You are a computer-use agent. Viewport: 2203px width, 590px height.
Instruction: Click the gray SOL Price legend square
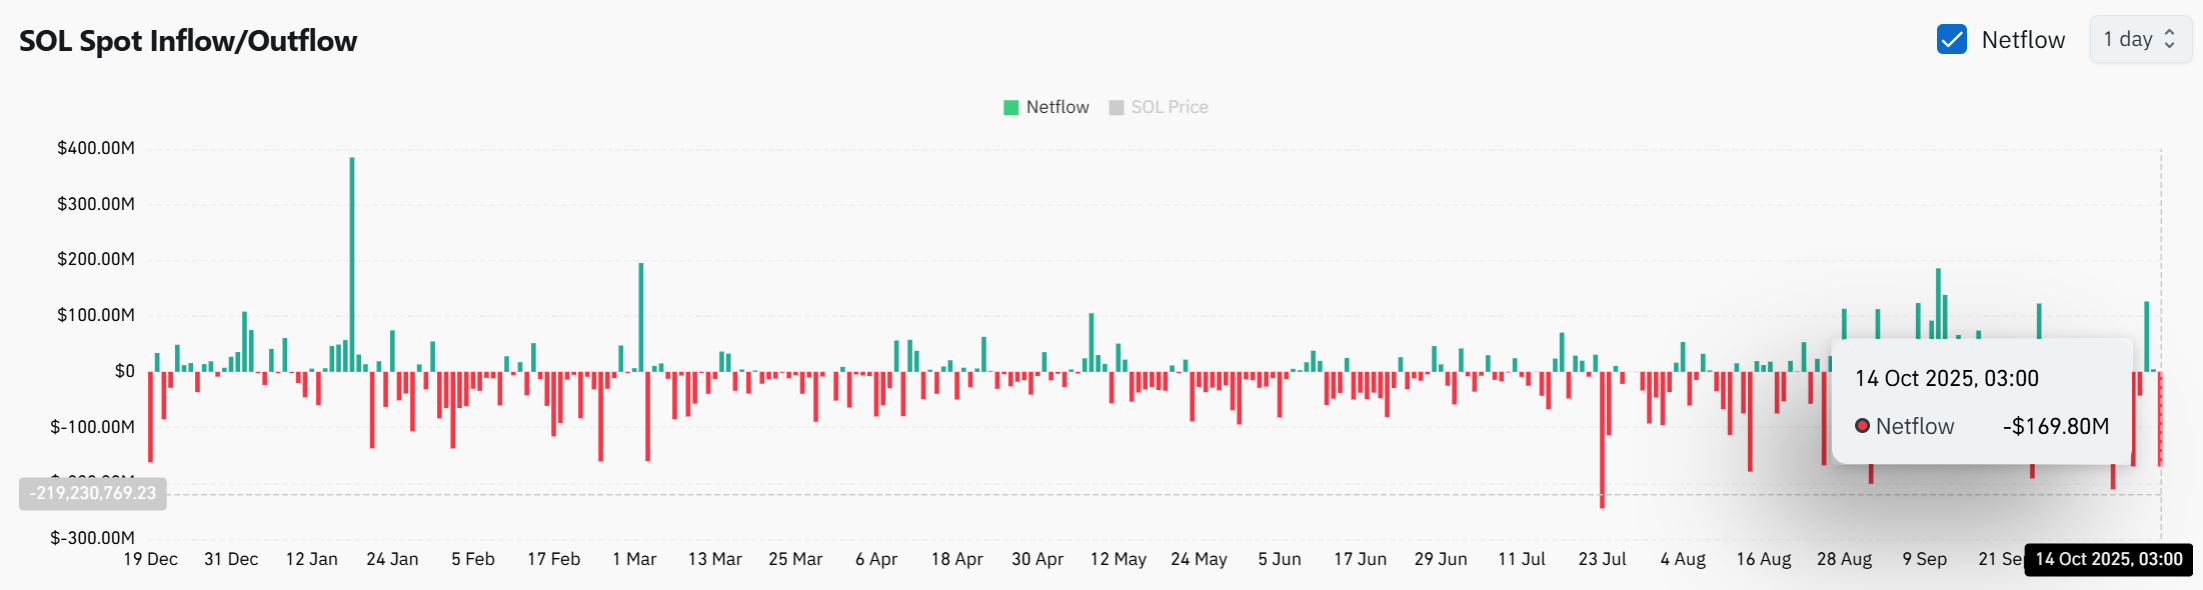point(1116,108)
